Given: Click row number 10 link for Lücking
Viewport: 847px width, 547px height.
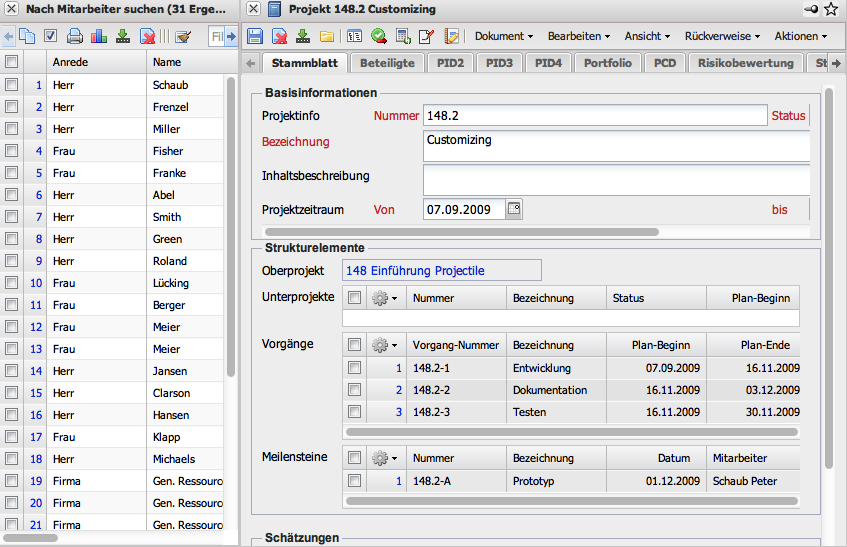Looking at the screenshot, I should click(x=36, y=283).
